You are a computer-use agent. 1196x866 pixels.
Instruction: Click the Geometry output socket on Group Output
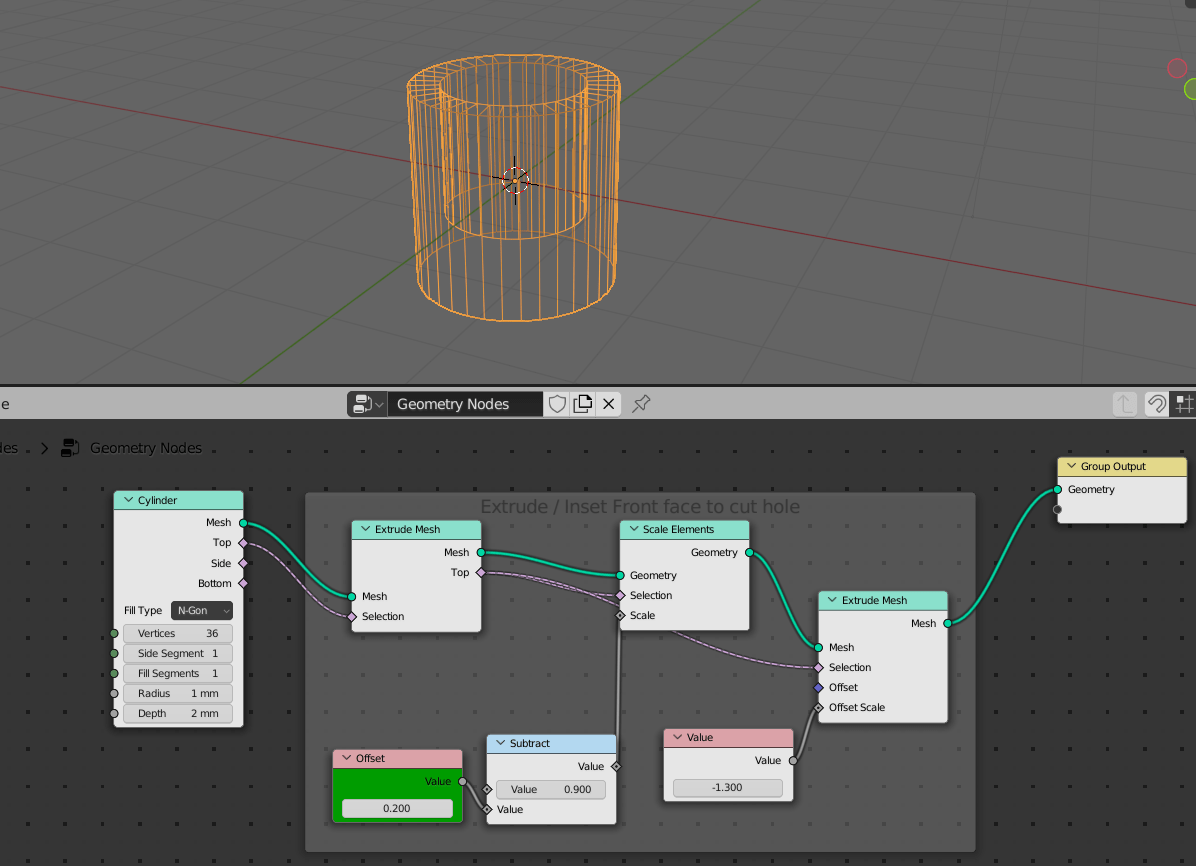click(1057, 489)
